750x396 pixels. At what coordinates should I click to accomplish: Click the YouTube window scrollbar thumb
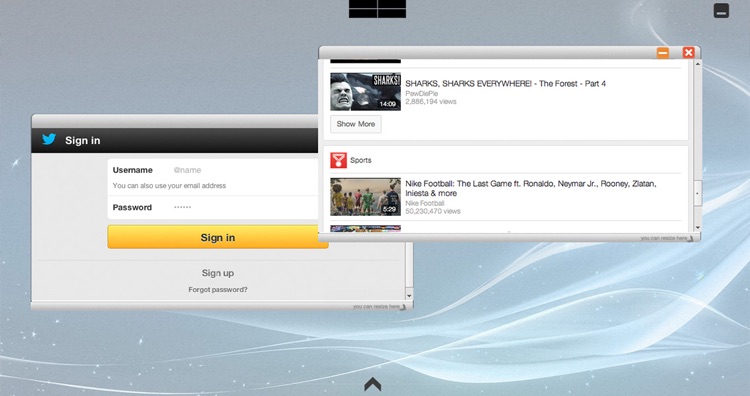pyautogui.click(x=698, y=193)
